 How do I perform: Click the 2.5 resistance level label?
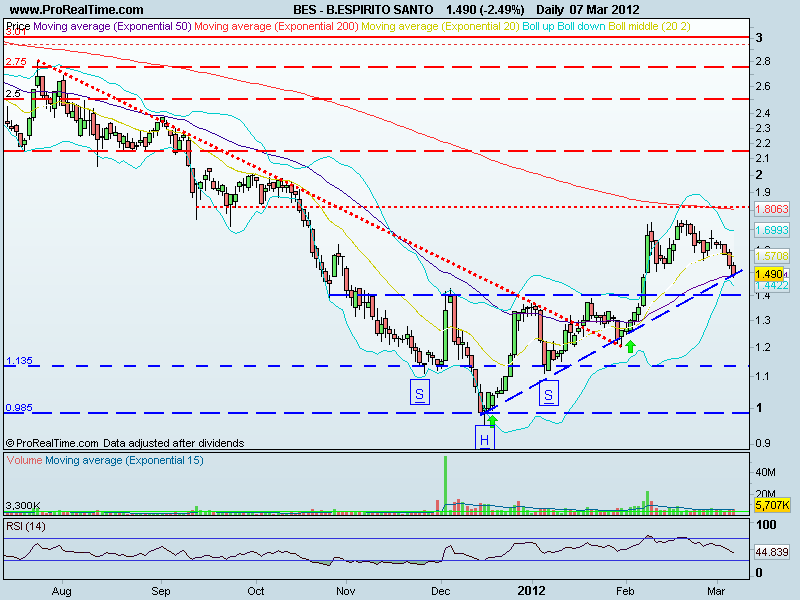[x=13, y=93]
